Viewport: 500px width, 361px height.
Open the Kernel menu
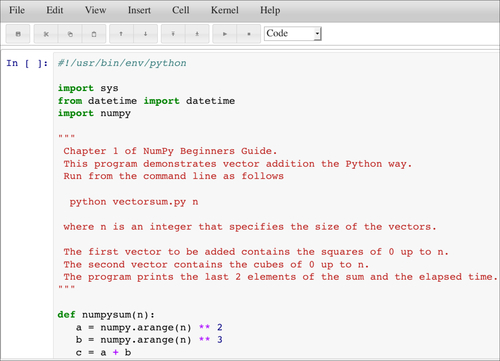tap(225, 10)
